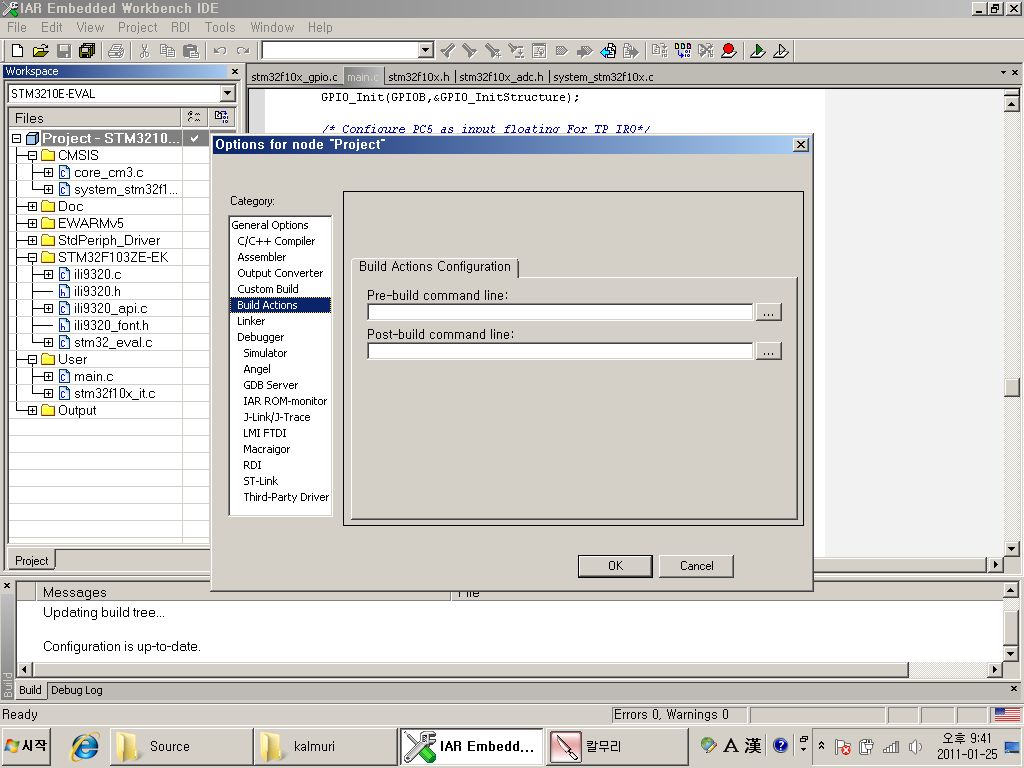This screenshot has width=1024, height=768.
Task: Open the toolbar quick search dropdown arrow
Action: (426, 50)
